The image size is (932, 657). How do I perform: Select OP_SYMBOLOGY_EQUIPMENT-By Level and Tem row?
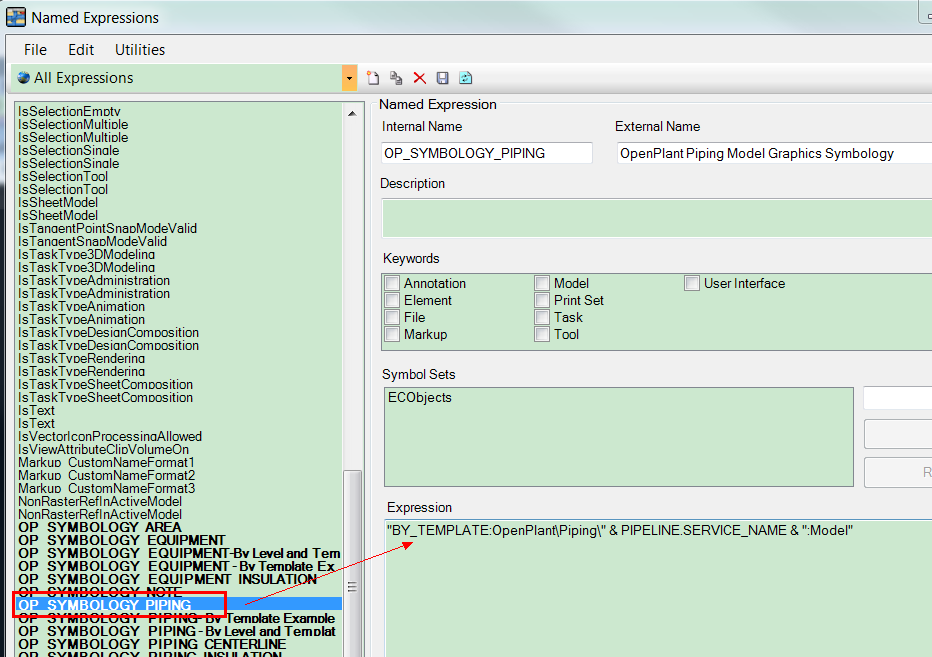[179, 554]
